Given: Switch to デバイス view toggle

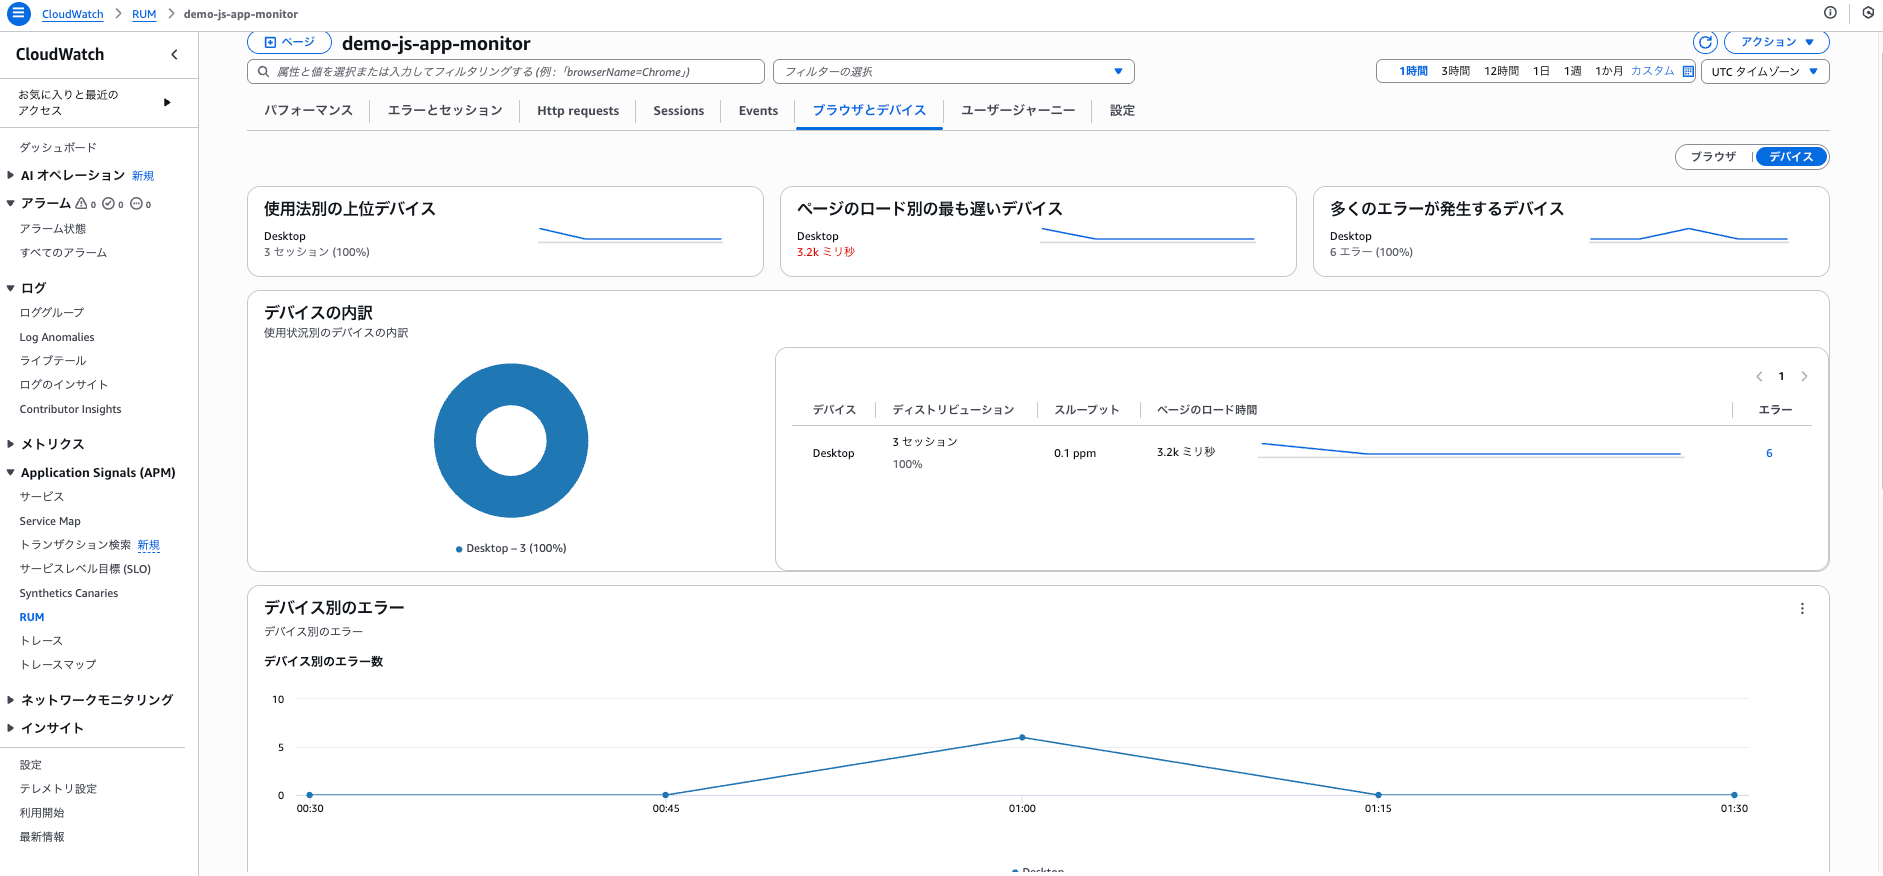Looking at the screenshot, I should click(1791, 156).
